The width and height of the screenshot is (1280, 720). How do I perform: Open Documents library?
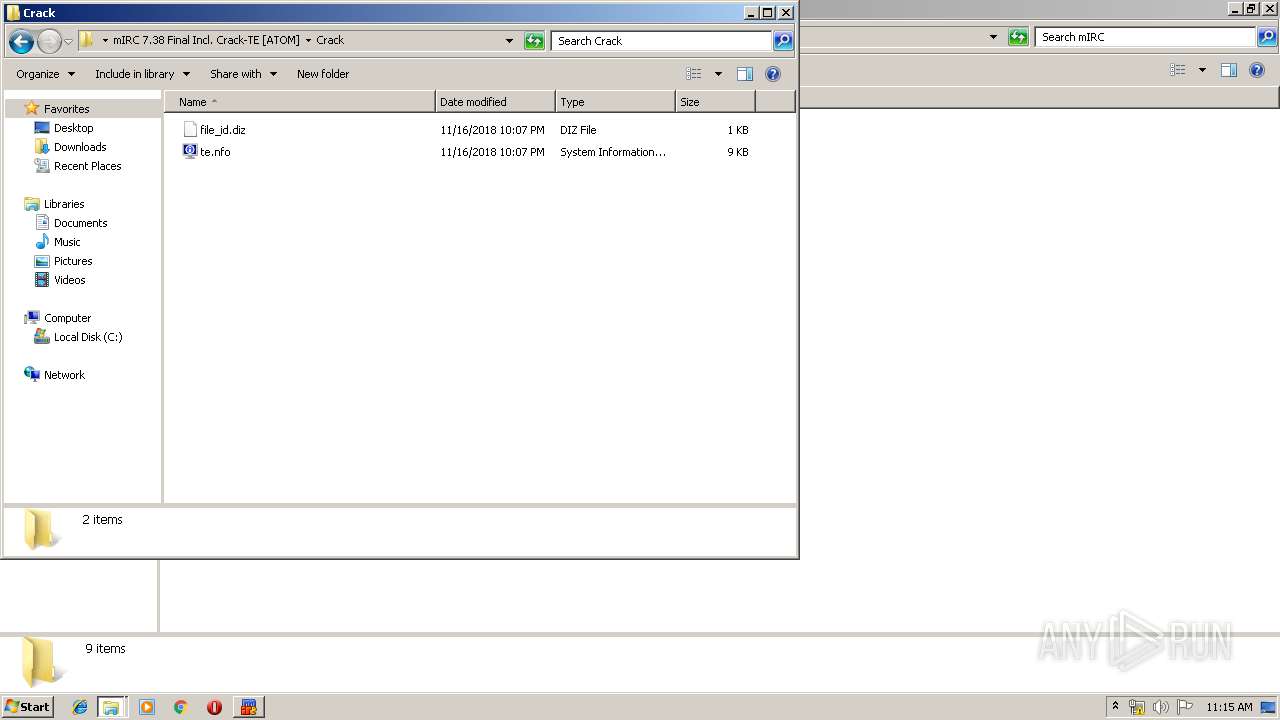point(80,223)
